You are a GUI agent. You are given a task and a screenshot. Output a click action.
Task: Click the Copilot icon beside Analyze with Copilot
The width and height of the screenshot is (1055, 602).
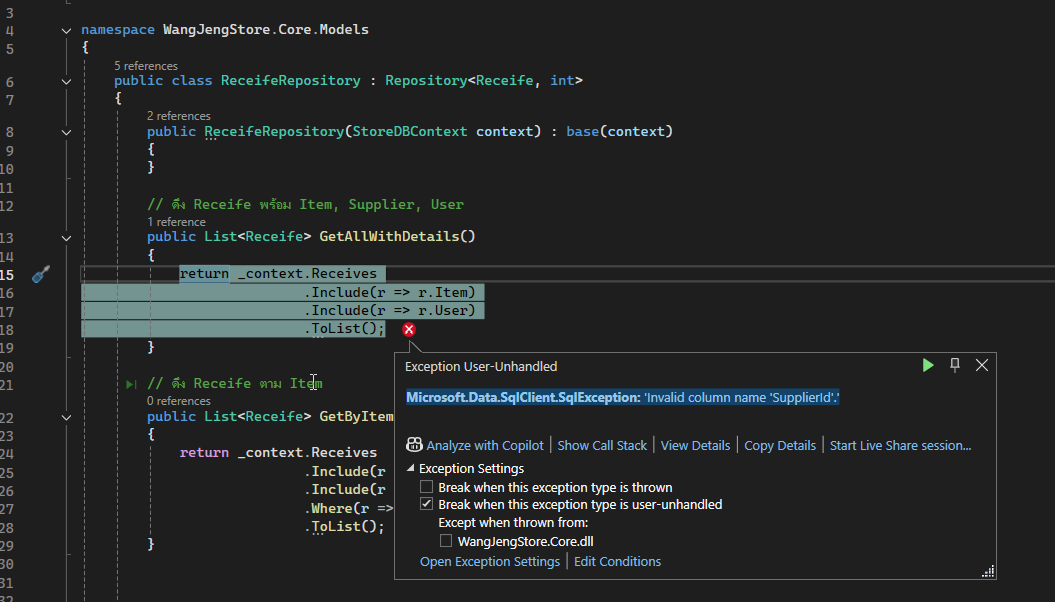414,445
